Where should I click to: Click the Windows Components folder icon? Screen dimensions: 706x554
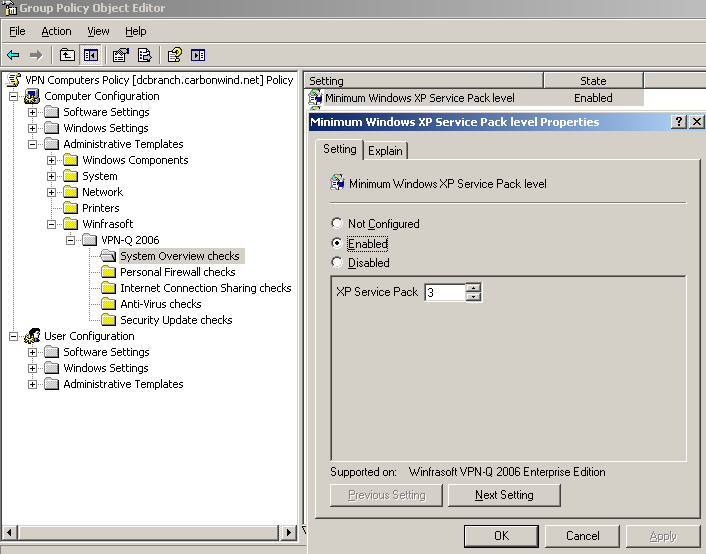tap(71, 160)
